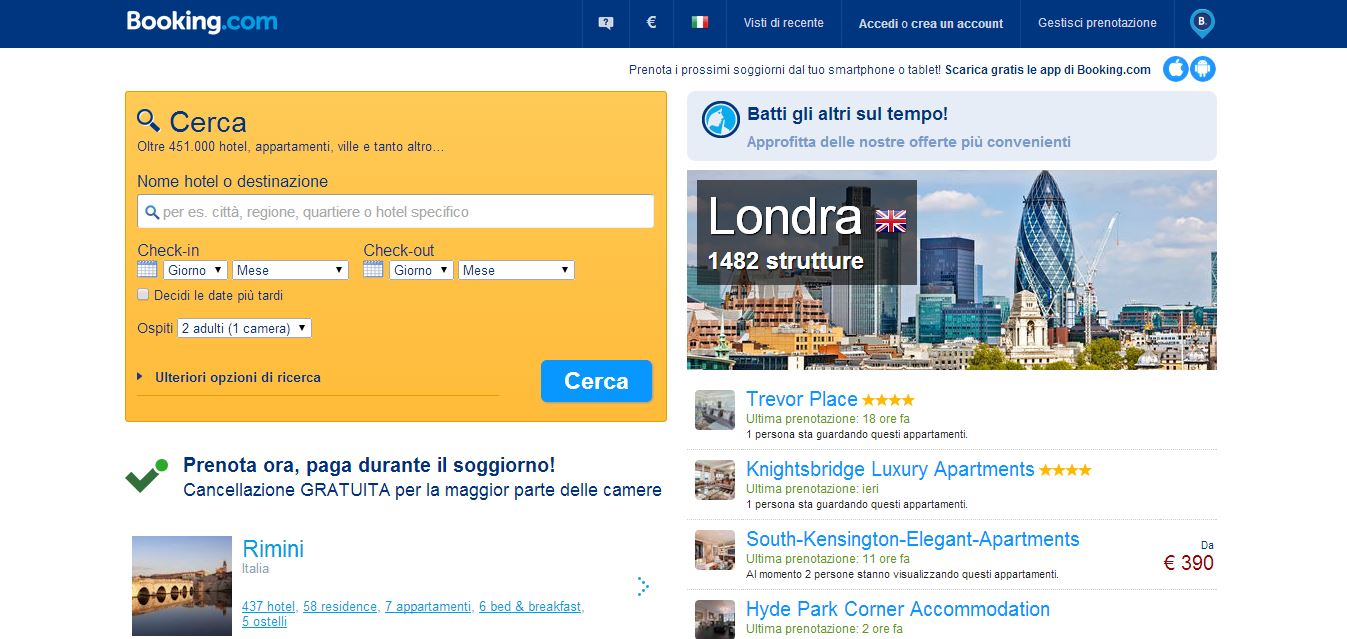
Task: Open Hyde Park Corner Accommodation listing
Action: (898, 609)
